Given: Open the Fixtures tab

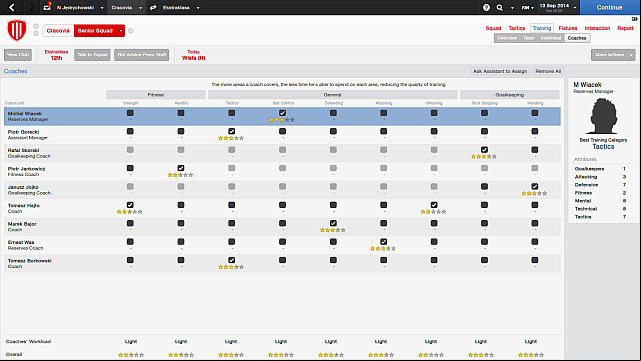Looking at the screenshot, I should click(x=568, y=28).
